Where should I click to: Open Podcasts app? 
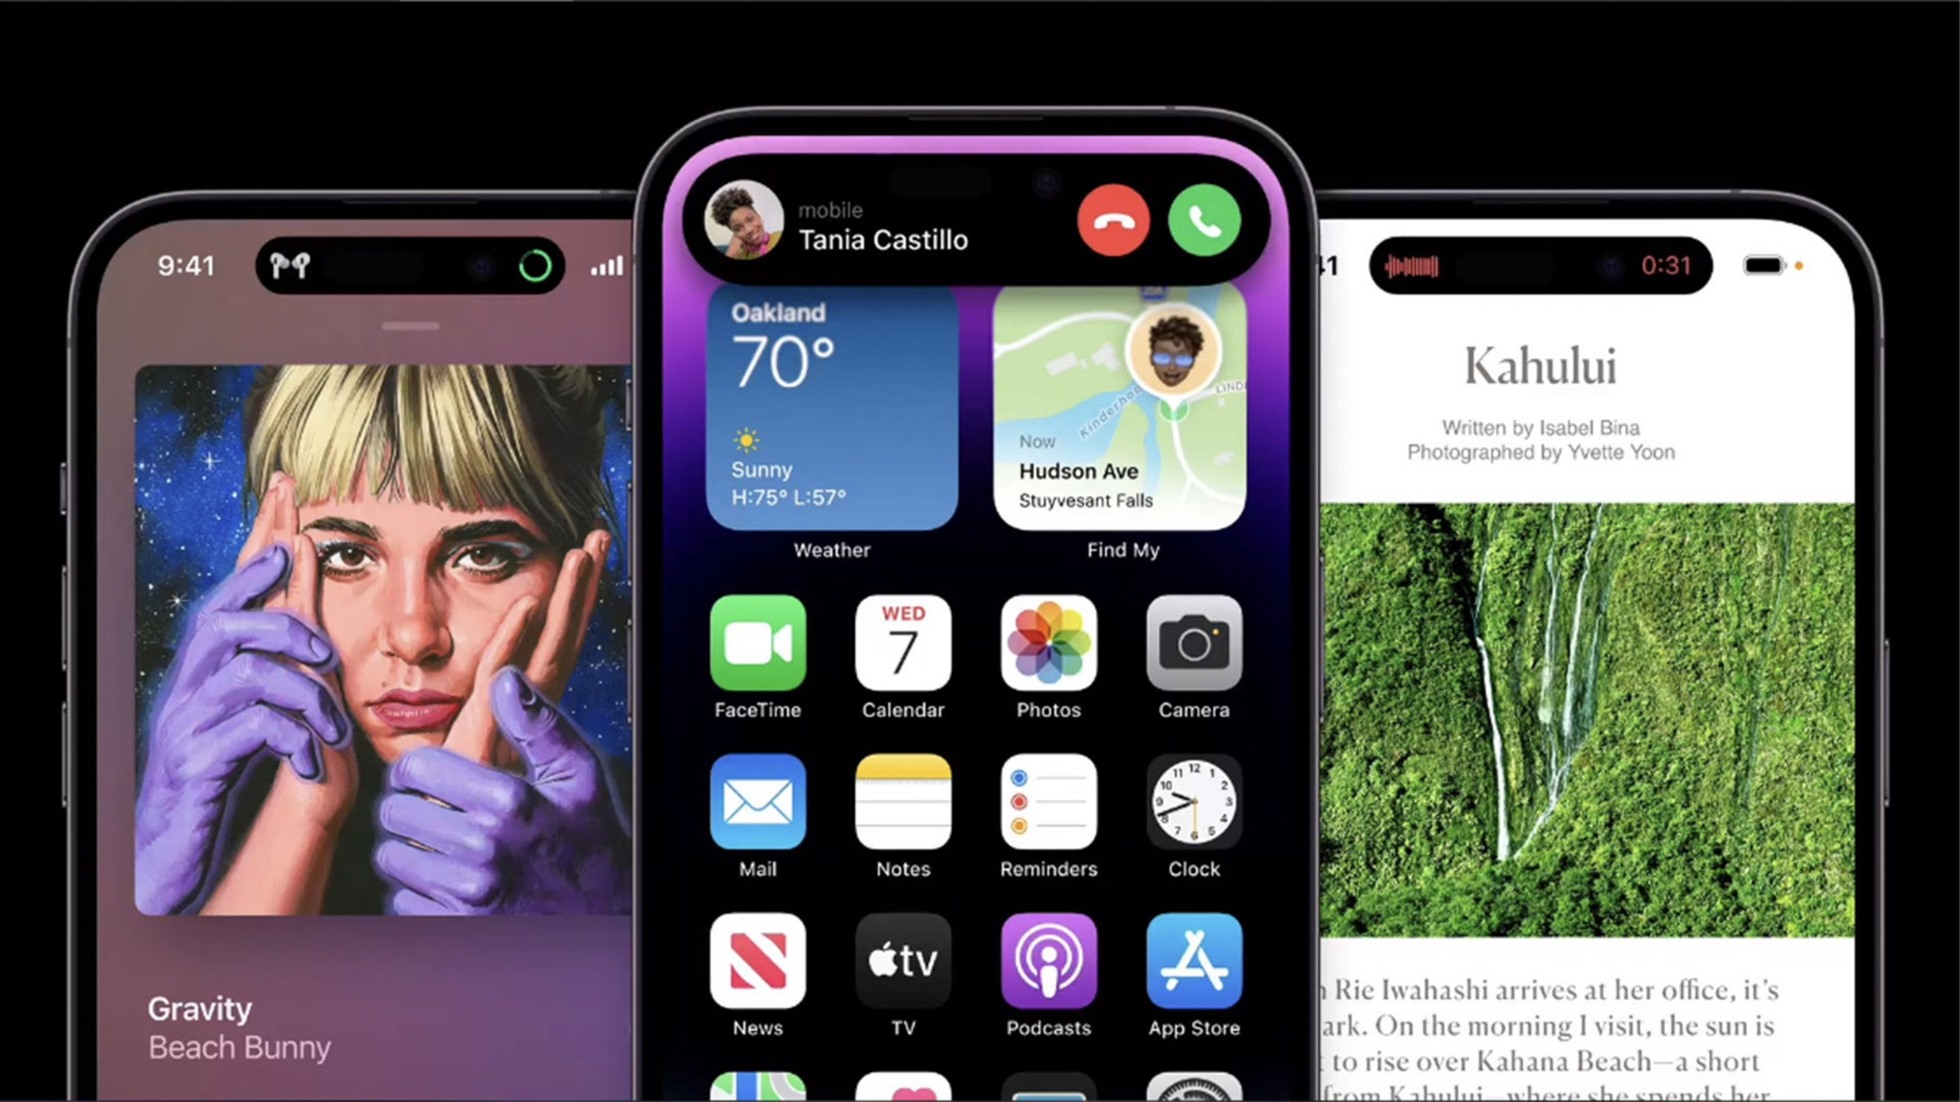tap(1049, 963)
